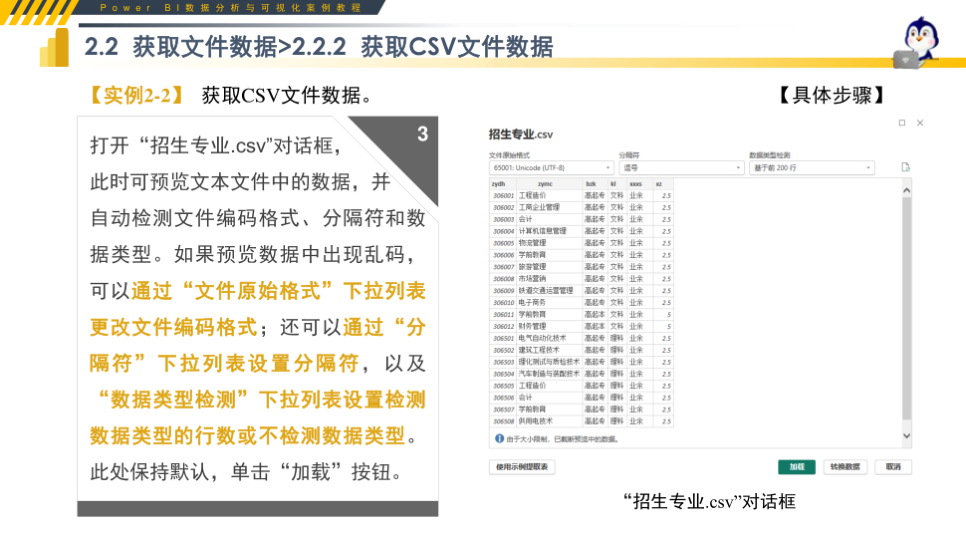Click the 加载 button
This screenshot has height=544, width=966.
pos(797,467)
